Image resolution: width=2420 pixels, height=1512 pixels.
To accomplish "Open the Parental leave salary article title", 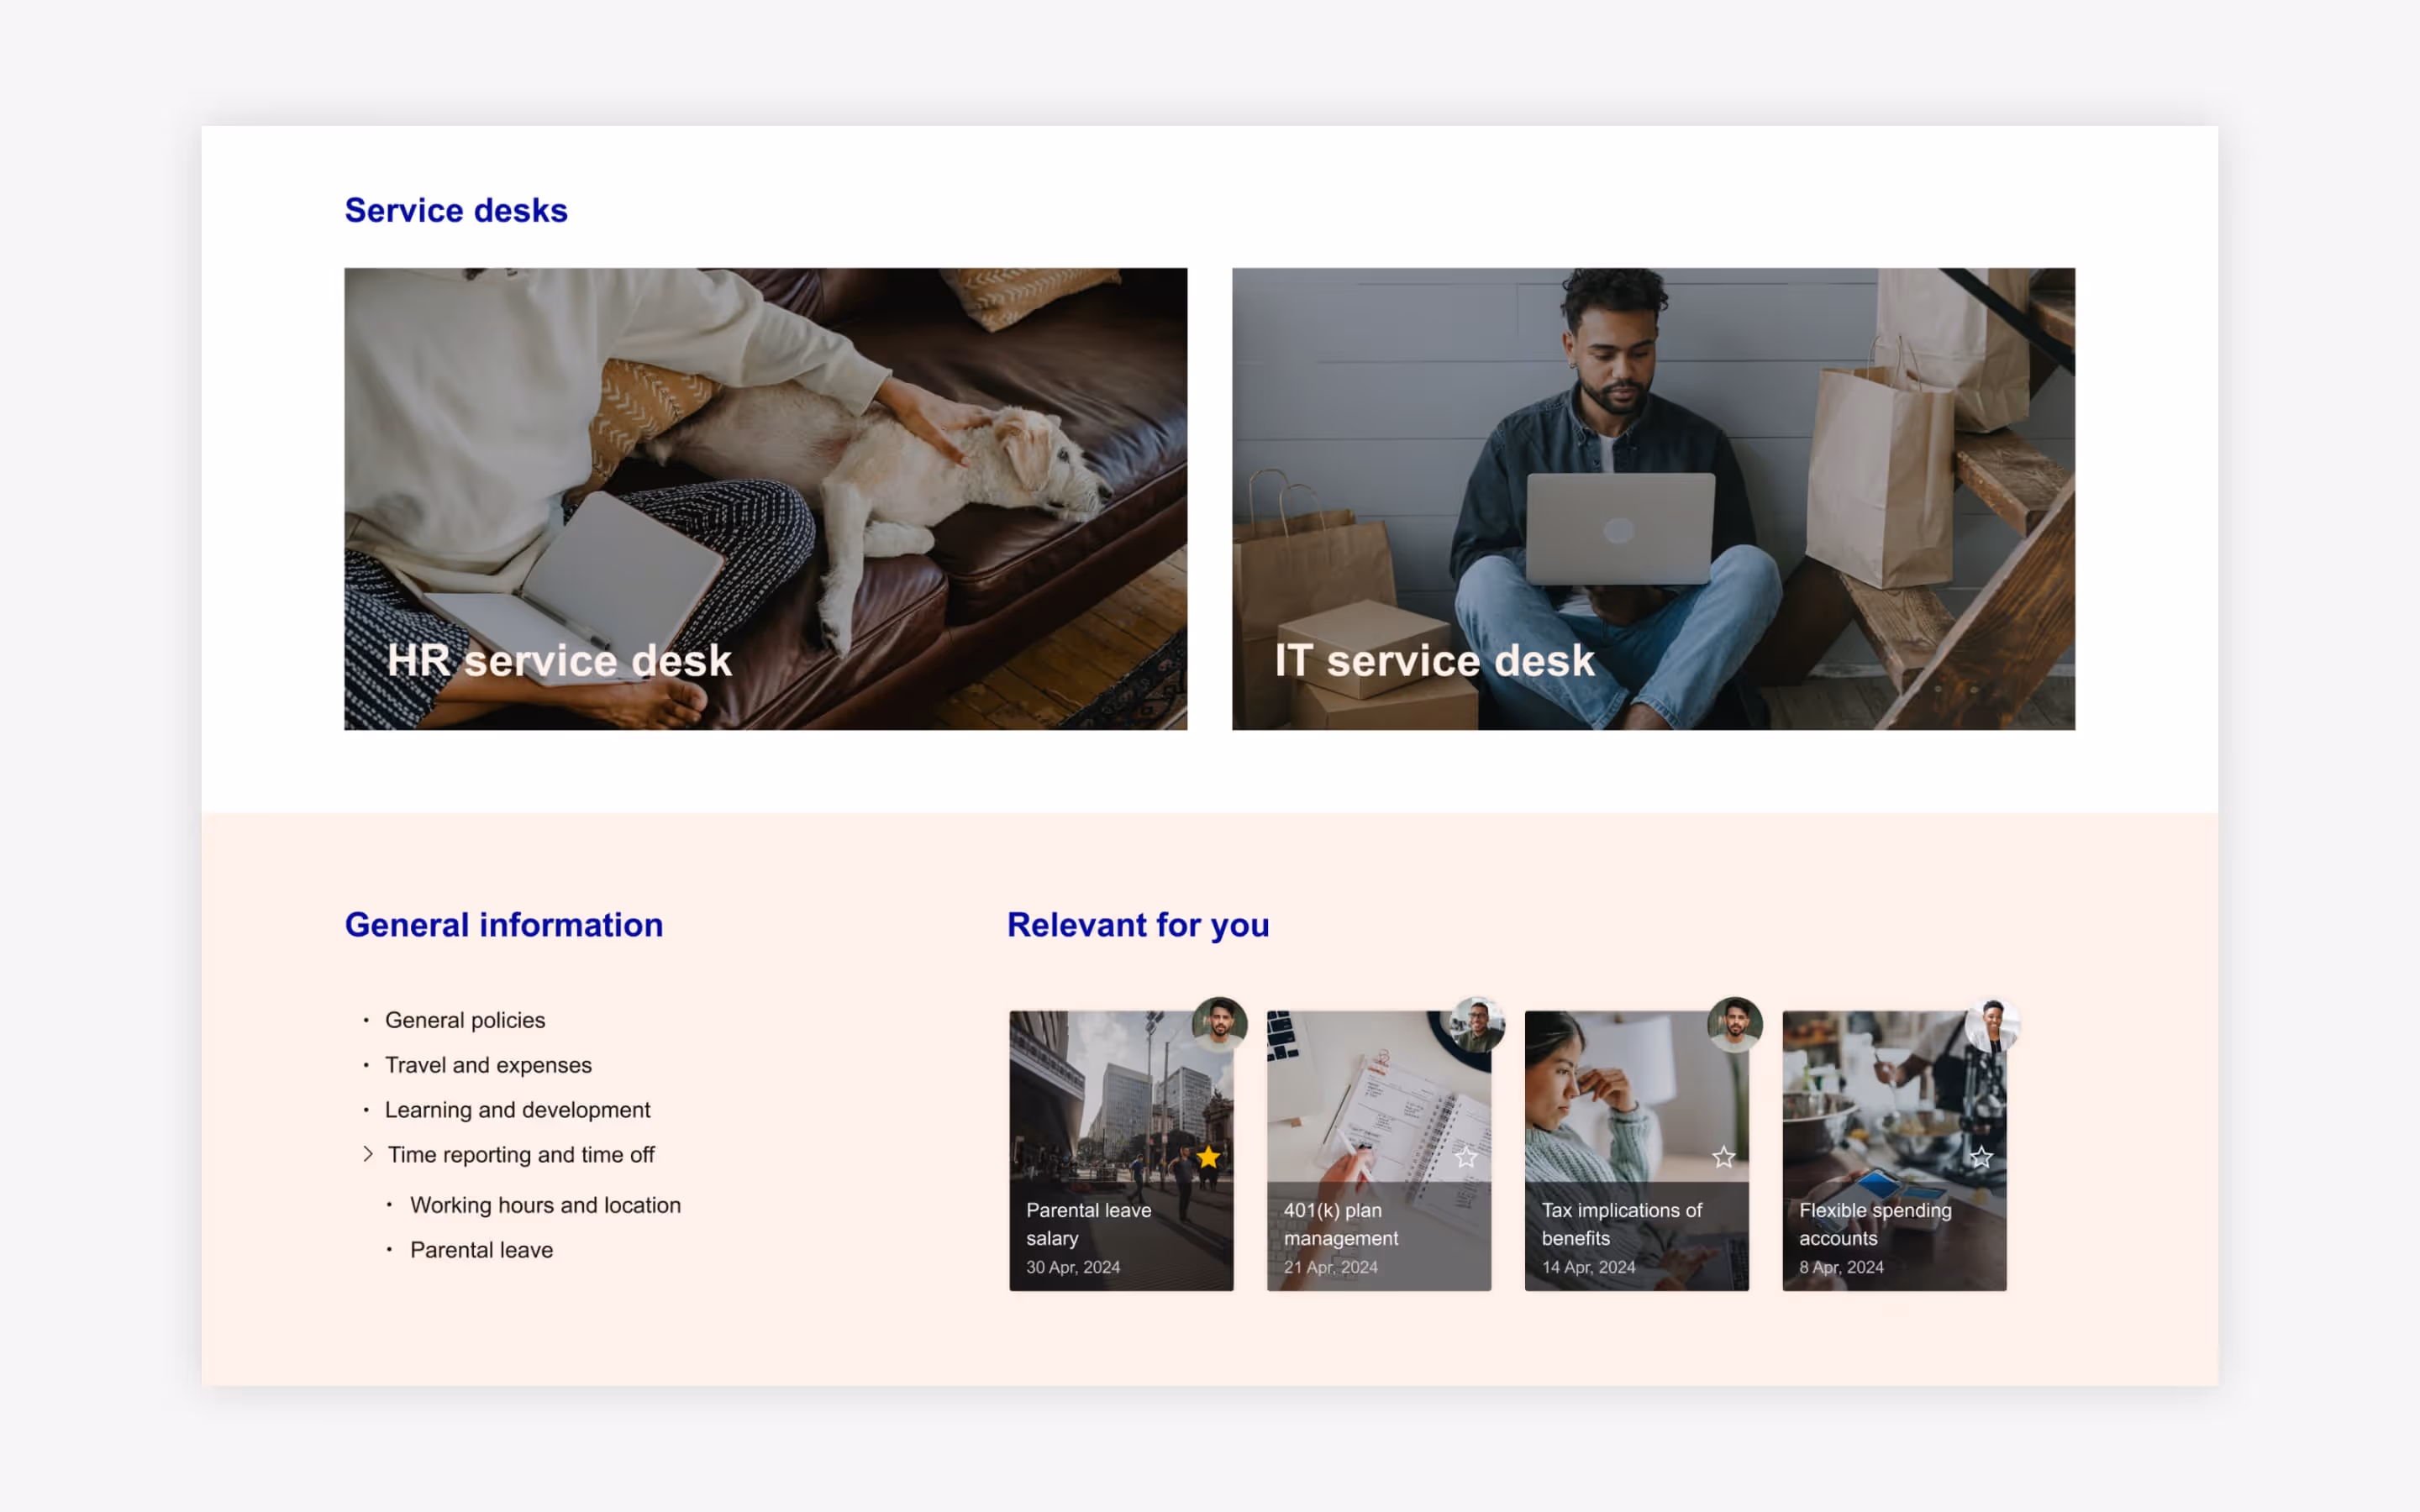I will click(x=1088, y=1223).
